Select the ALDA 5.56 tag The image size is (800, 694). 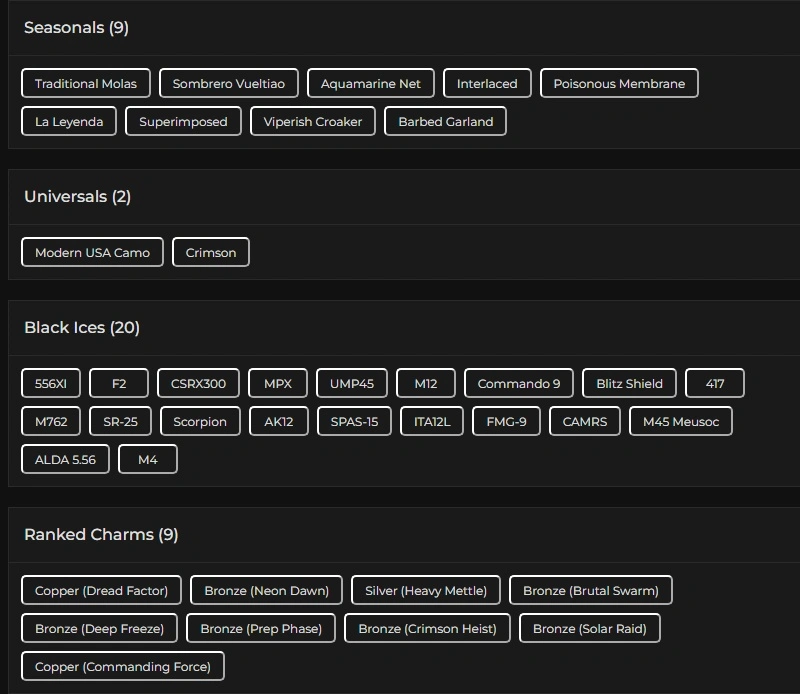[x=65, y=460]
